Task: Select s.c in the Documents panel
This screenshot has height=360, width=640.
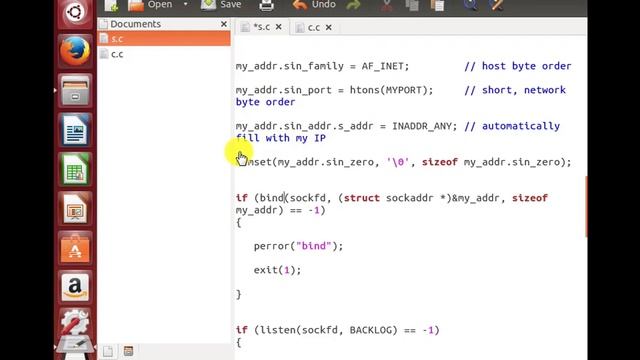Action: (x=164, y=39)
